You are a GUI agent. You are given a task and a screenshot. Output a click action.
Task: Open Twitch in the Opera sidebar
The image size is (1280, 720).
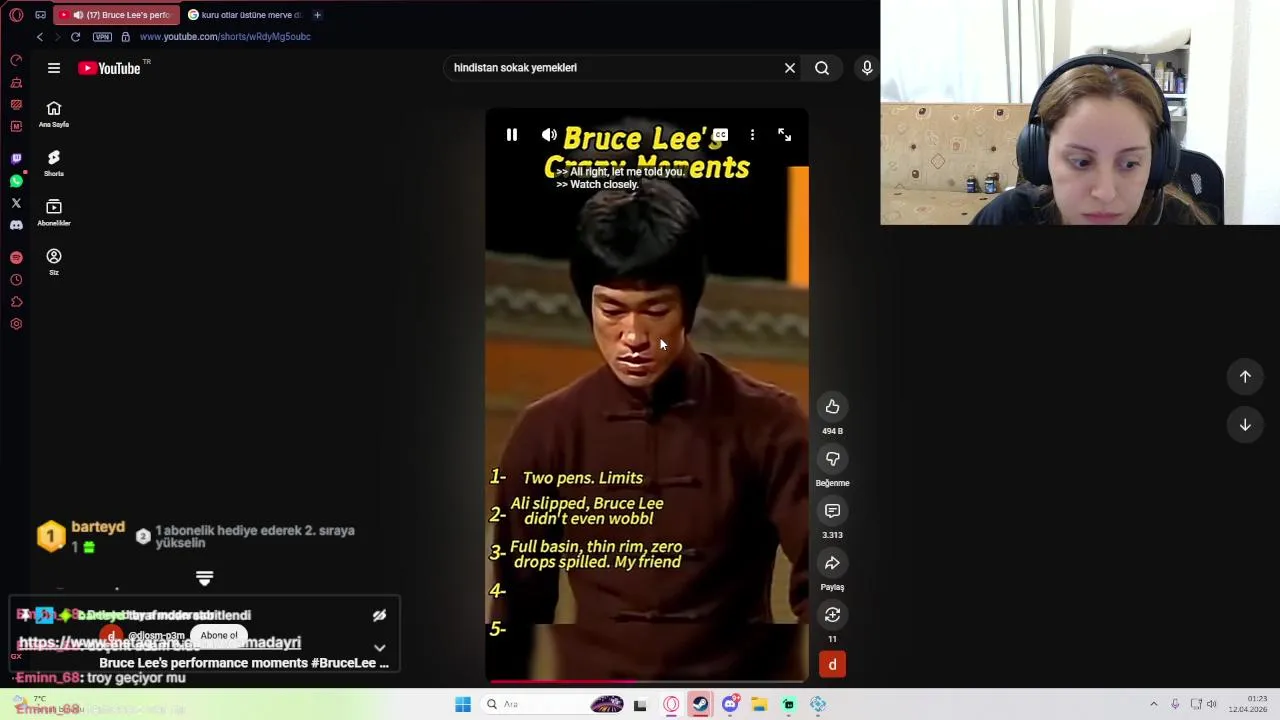tap(16, 158)
